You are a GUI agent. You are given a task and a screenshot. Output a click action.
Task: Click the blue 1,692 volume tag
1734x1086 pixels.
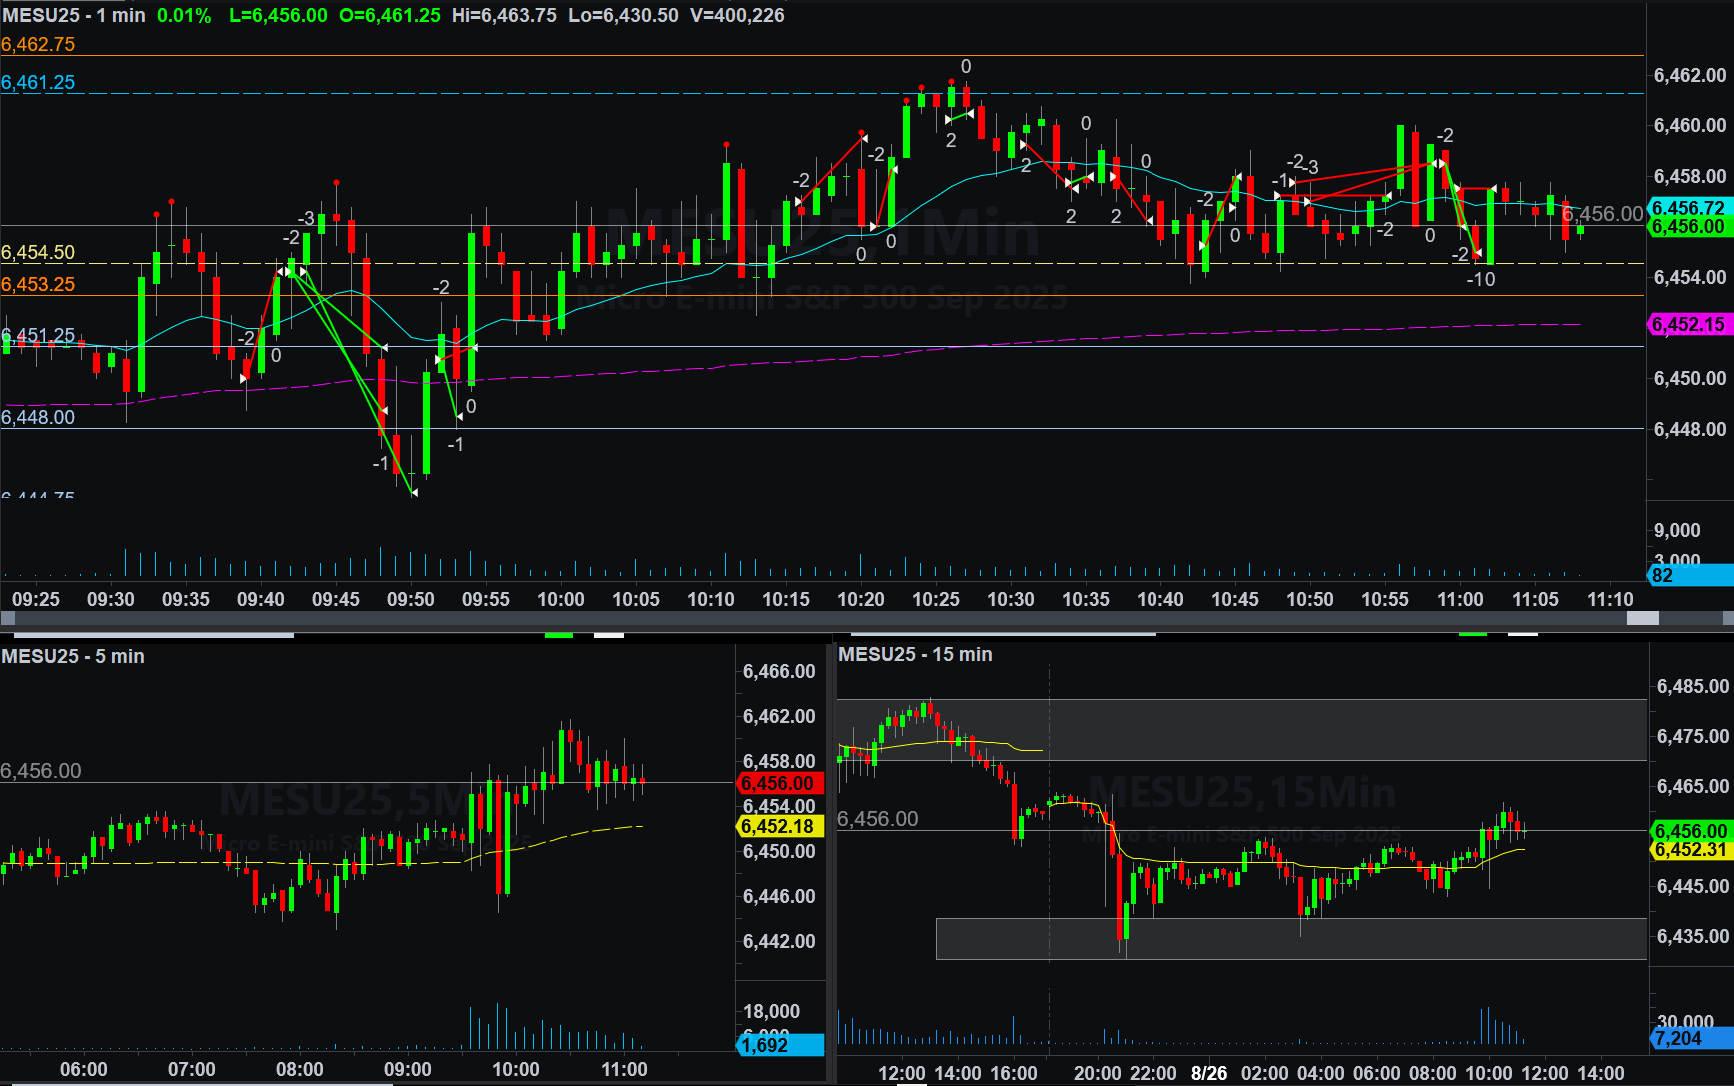point(780,1045)
